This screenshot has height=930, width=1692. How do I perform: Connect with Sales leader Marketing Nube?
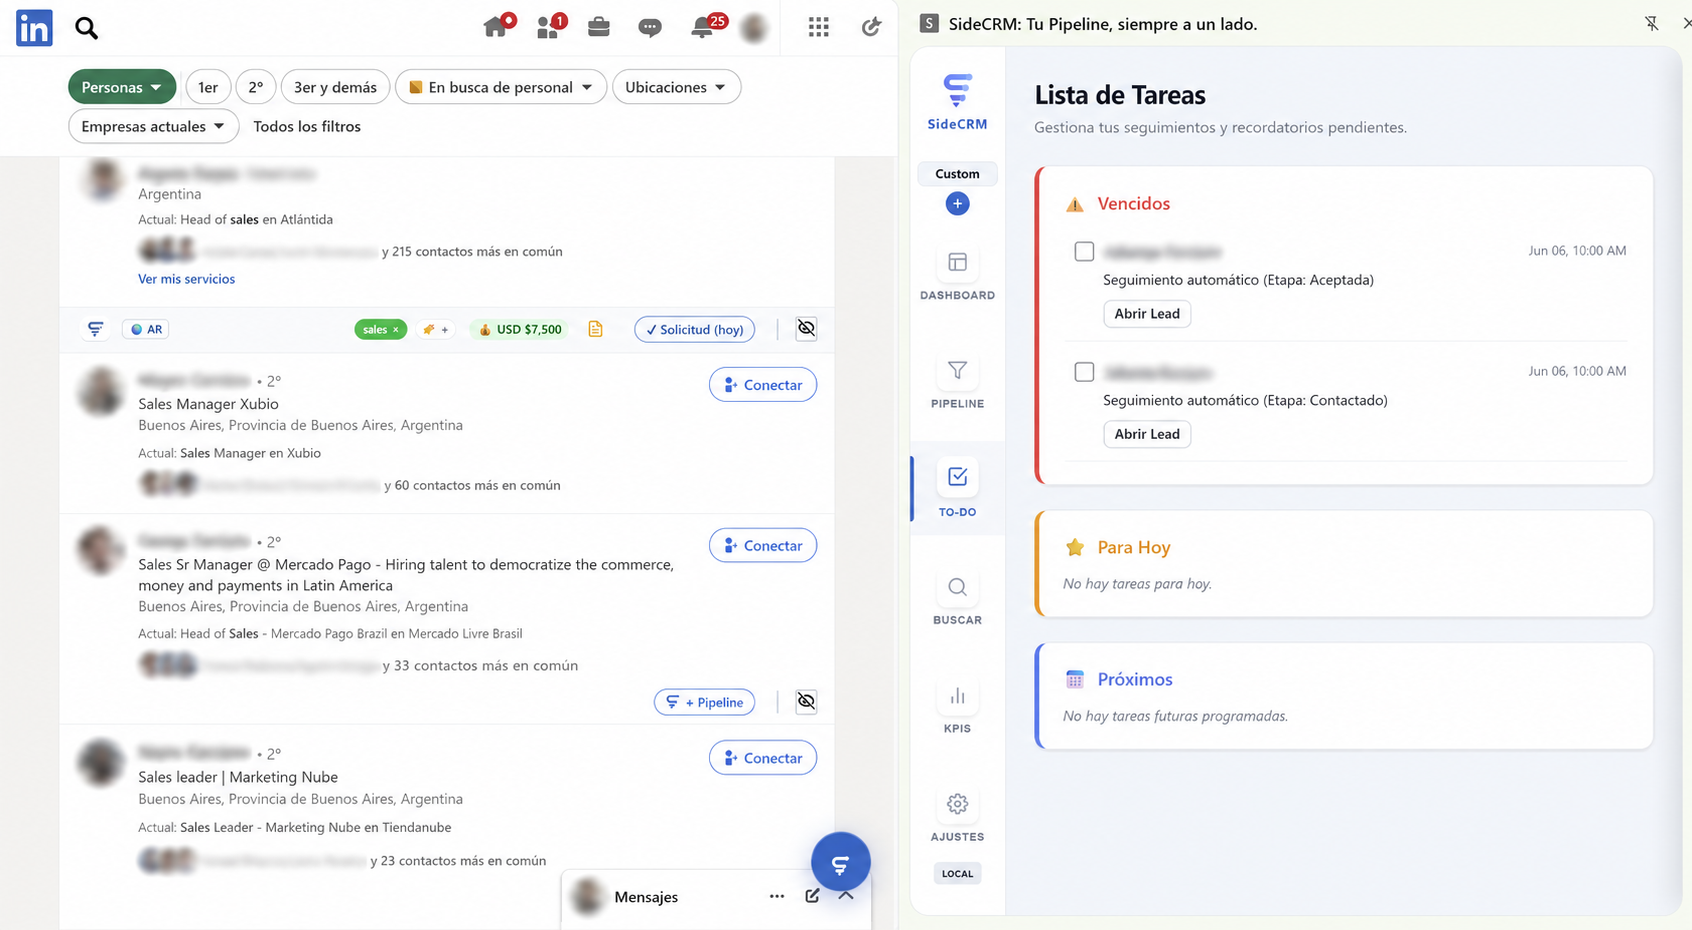tap(763, 758)
